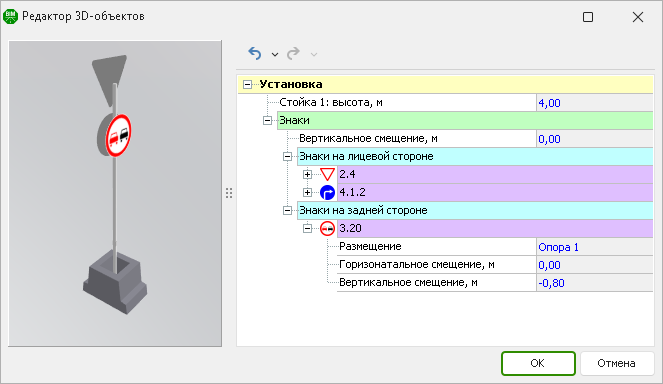This screenshot has height=384, width=663.
Task: Click the yield triangle sign icon 2.4
Action: tap(327, 174)
